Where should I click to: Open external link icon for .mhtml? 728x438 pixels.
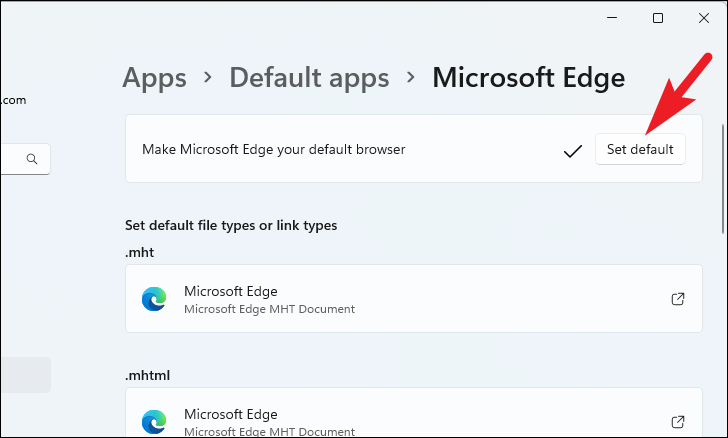pos(677,421)
